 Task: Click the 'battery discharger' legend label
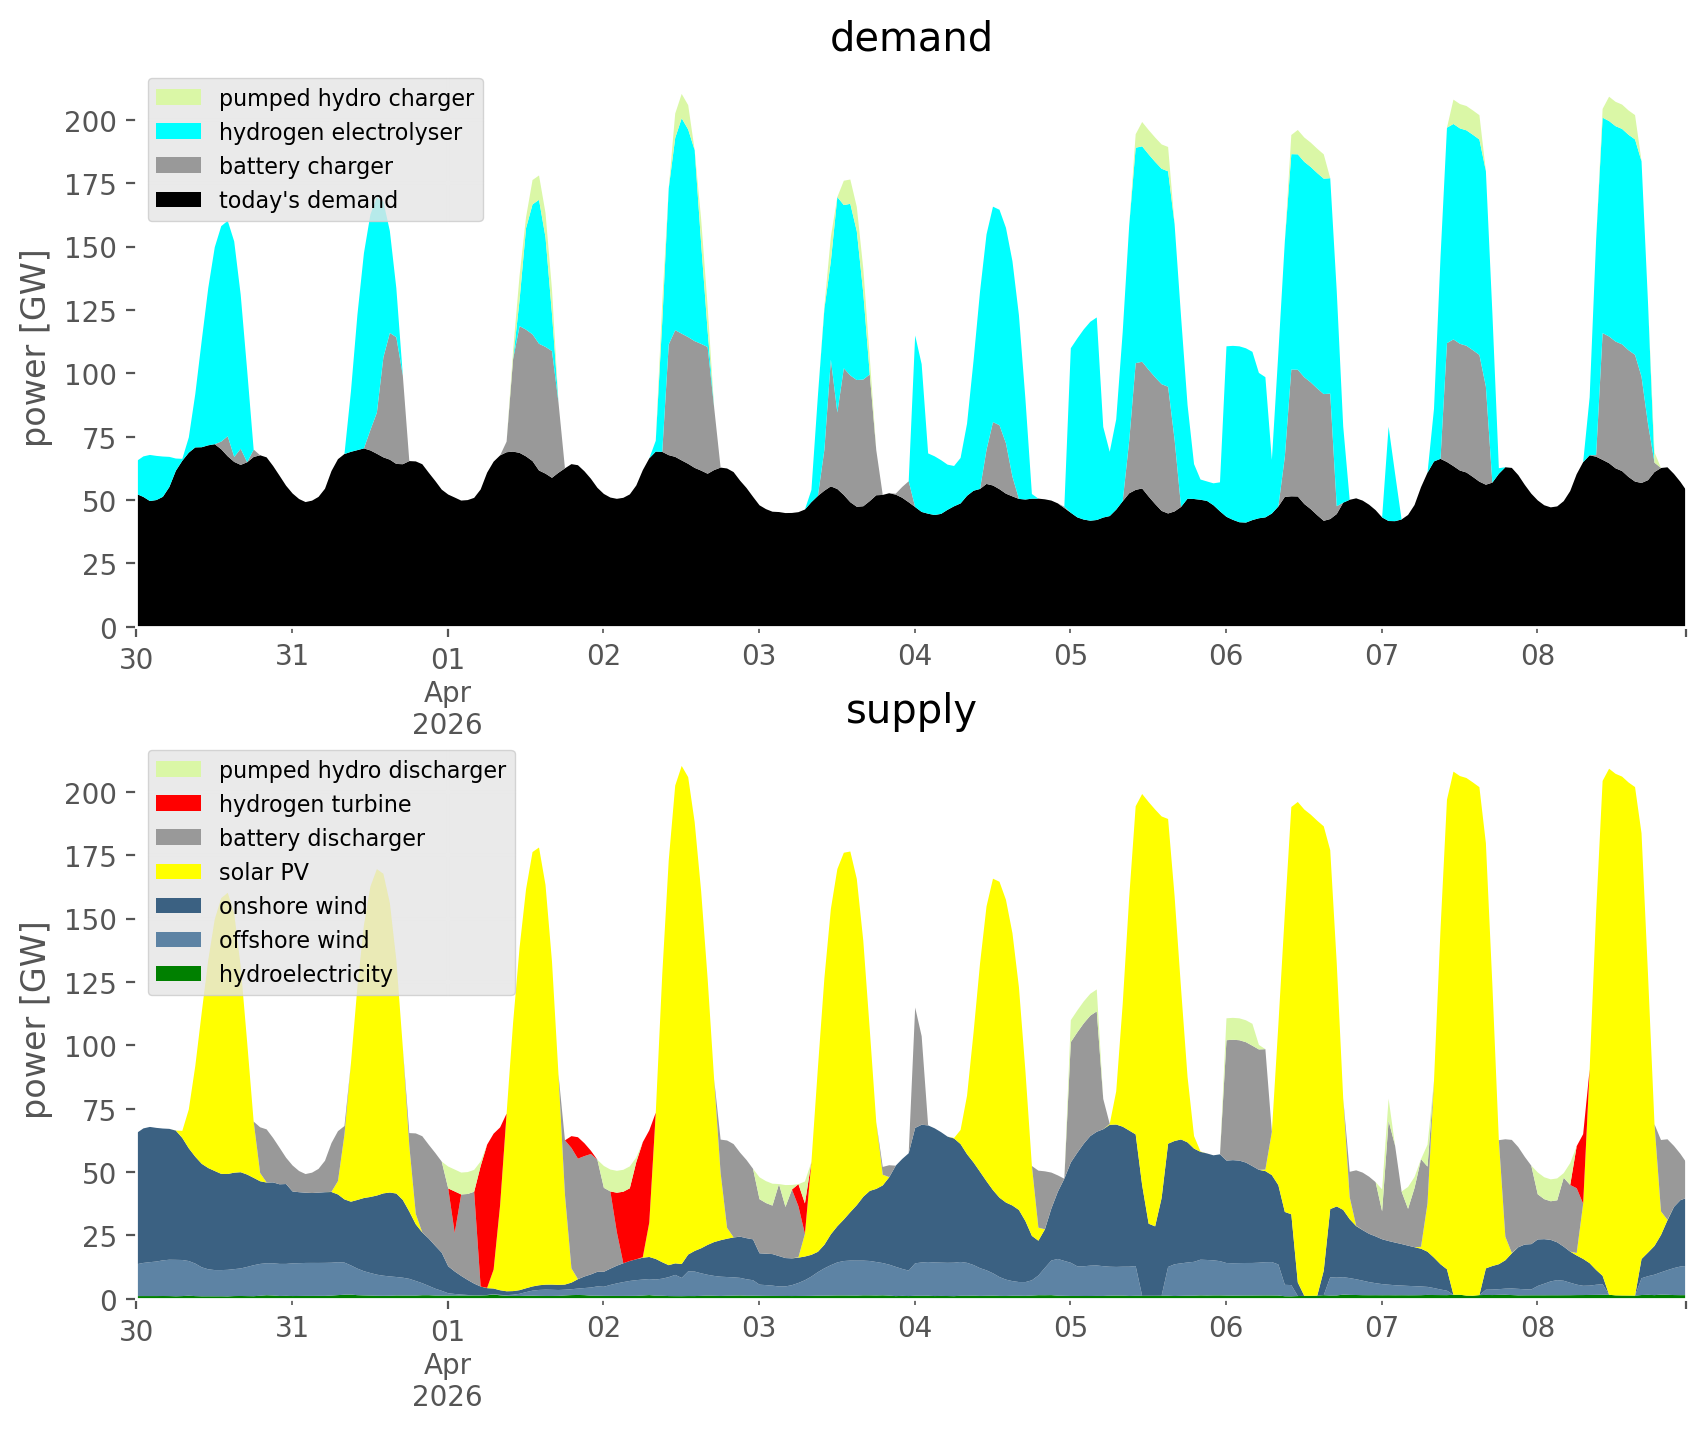click(x=321, y=838)
